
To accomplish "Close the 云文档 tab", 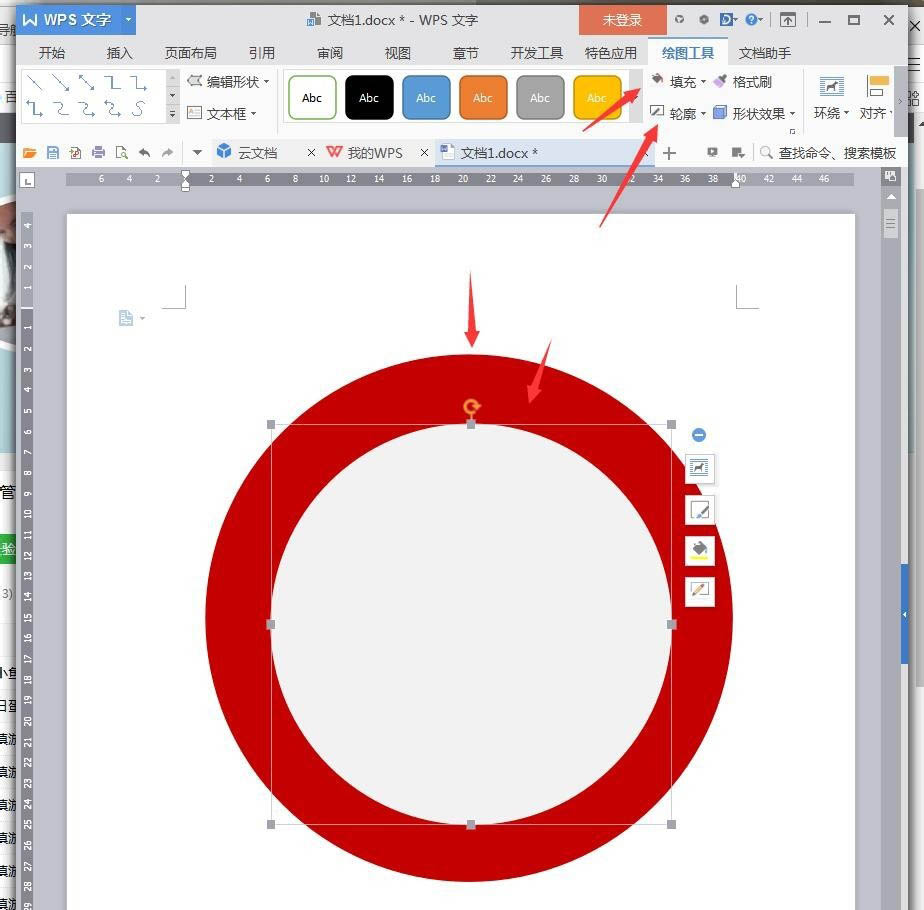I will pos(311,153).
